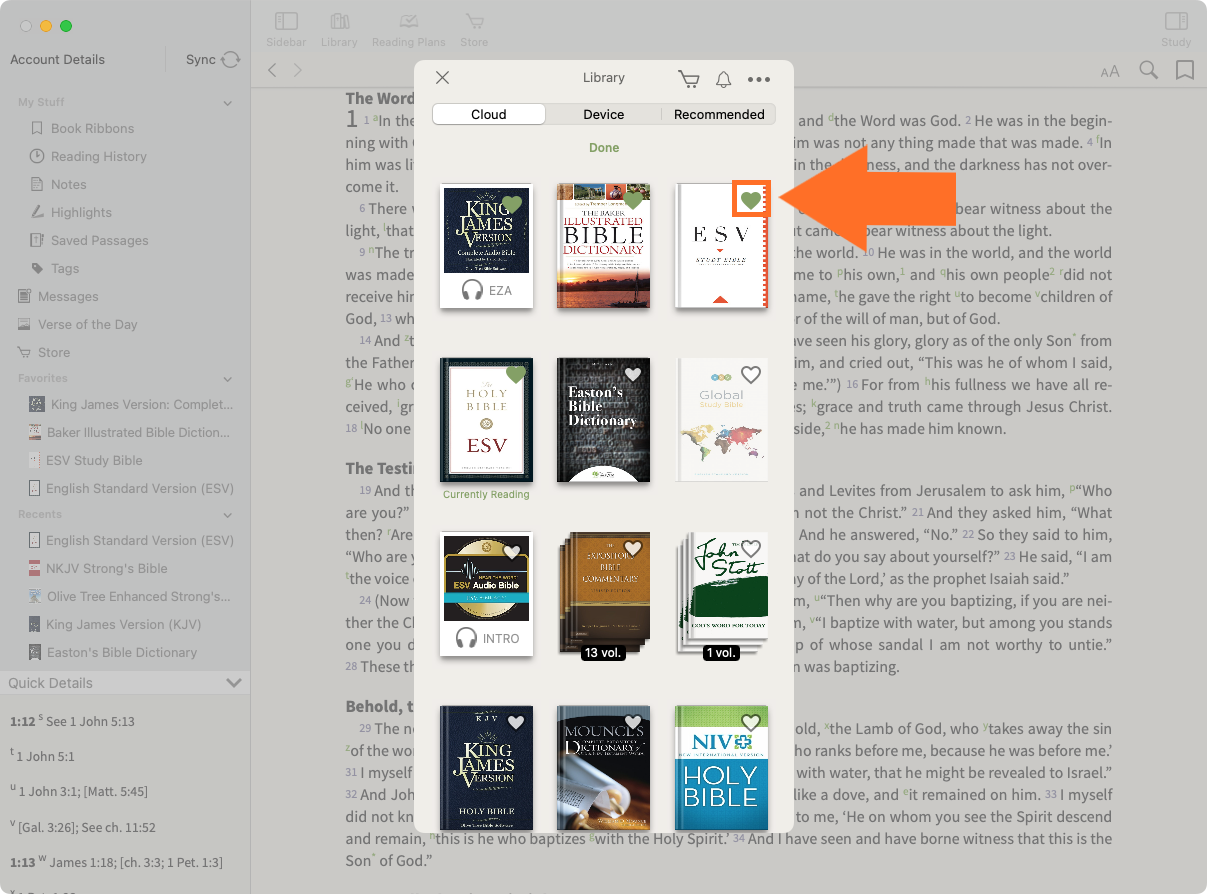Open the 1 John 5:1 cross reference
The image size is (1207, 894).
(45, 757)
